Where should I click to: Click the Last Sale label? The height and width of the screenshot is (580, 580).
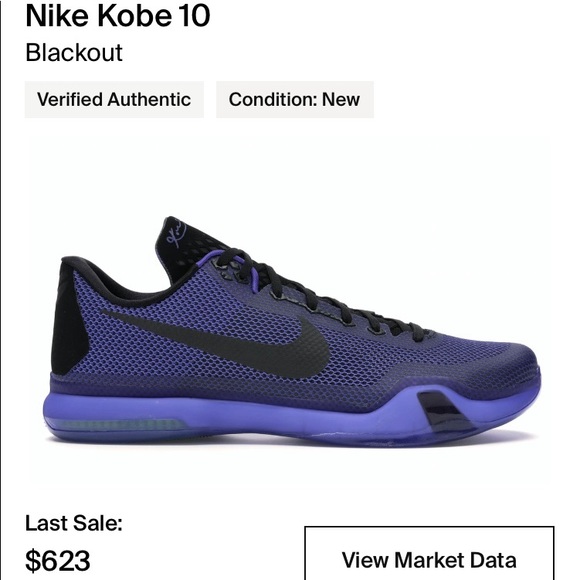coord(74,523)
